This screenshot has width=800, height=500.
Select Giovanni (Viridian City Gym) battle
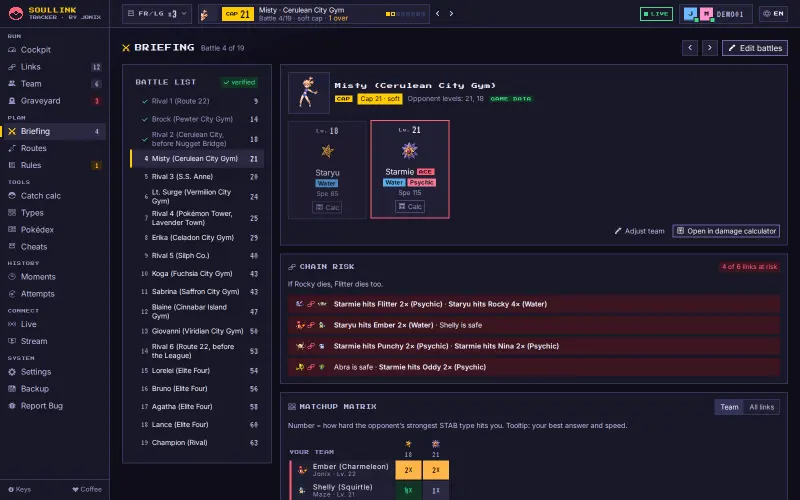197,331
